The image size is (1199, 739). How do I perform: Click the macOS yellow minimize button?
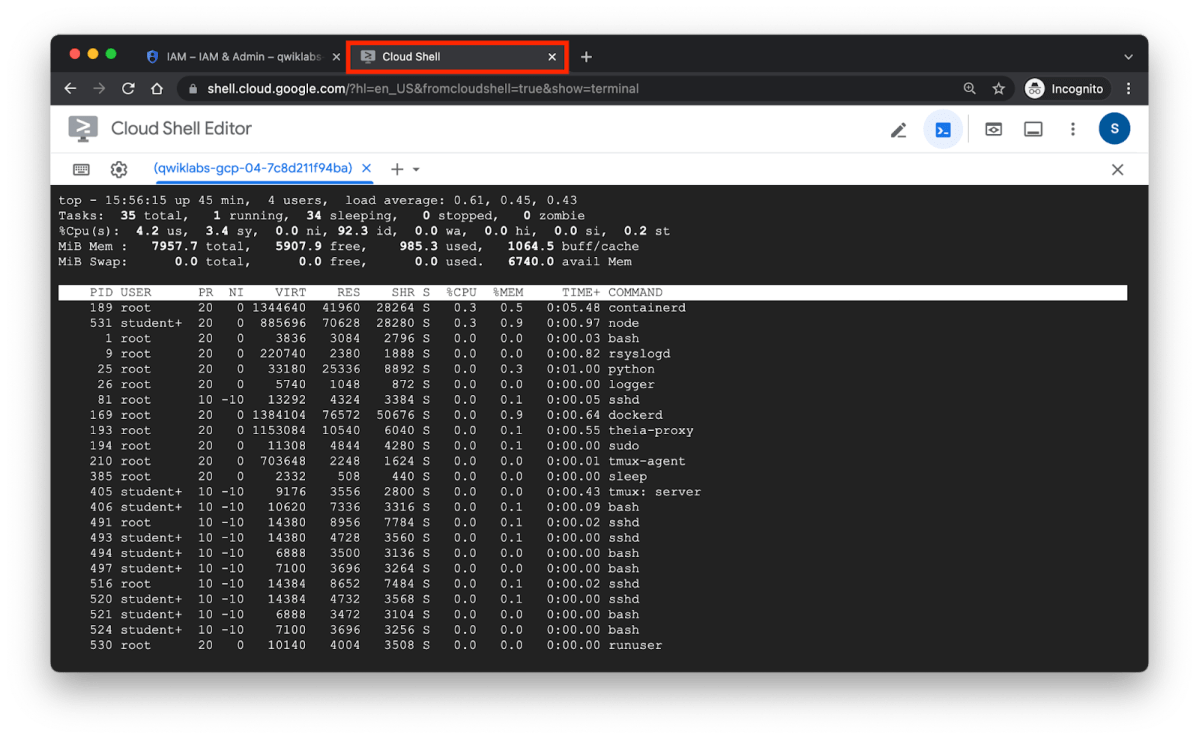(93, 54)
